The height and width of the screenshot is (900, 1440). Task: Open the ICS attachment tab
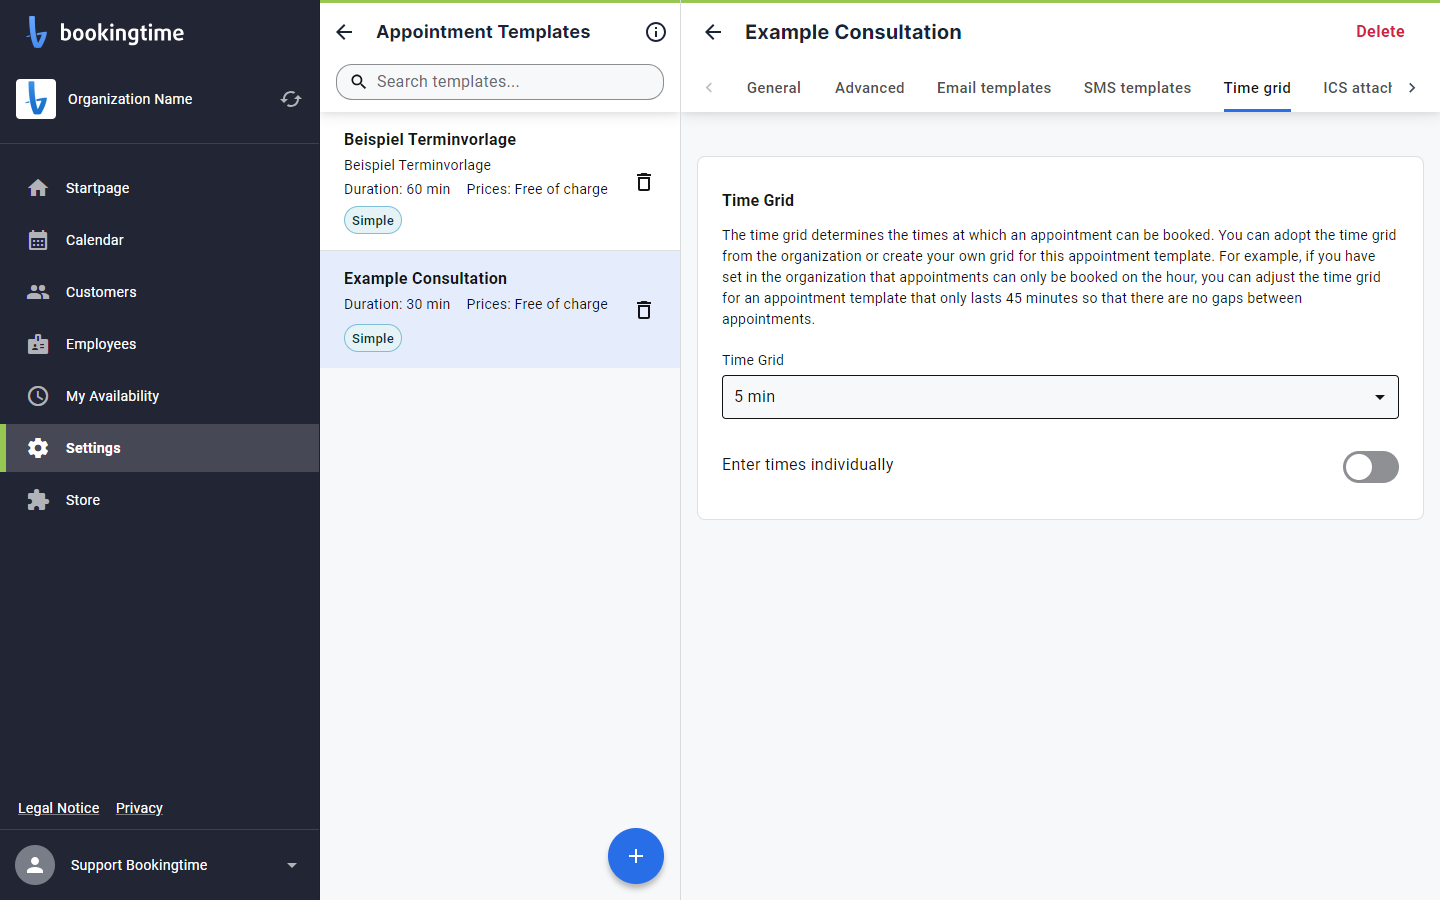[x=1357, y=88]
